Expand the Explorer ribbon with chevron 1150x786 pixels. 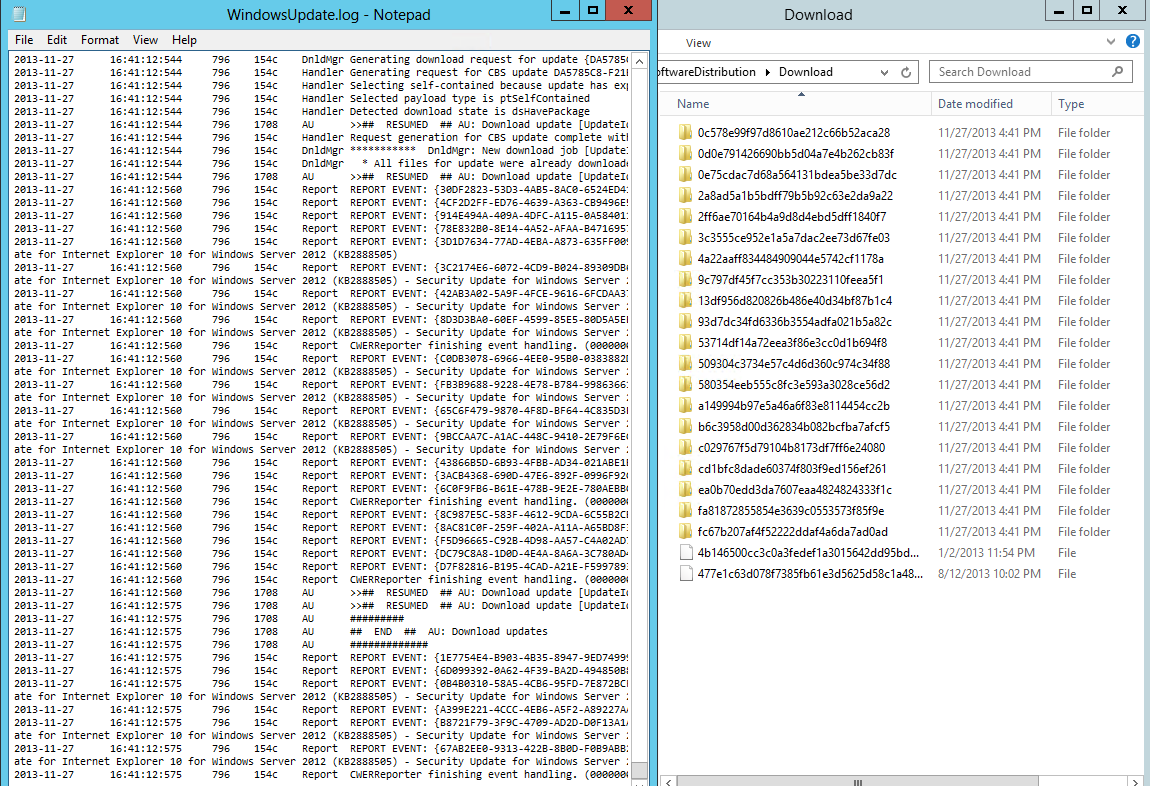click(x=1112, y=42)
